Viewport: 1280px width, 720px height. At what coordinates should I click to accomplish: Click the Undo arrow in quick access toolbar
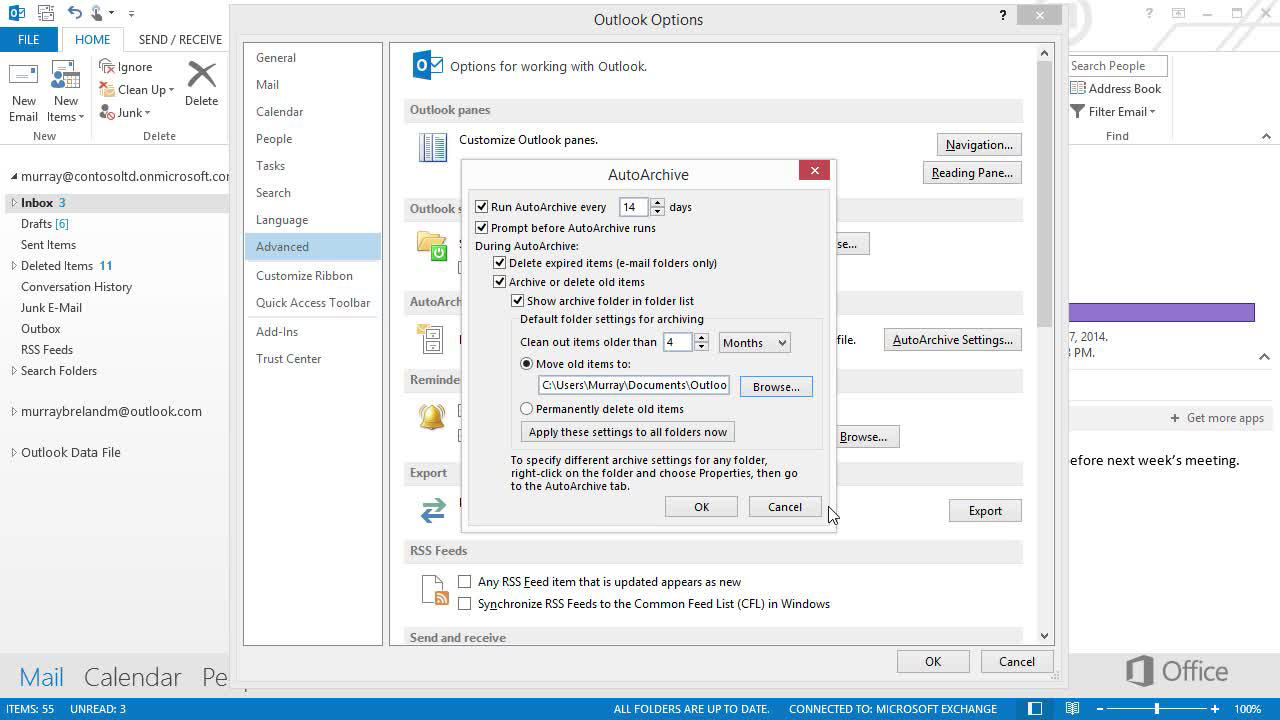tap(75, 13)
